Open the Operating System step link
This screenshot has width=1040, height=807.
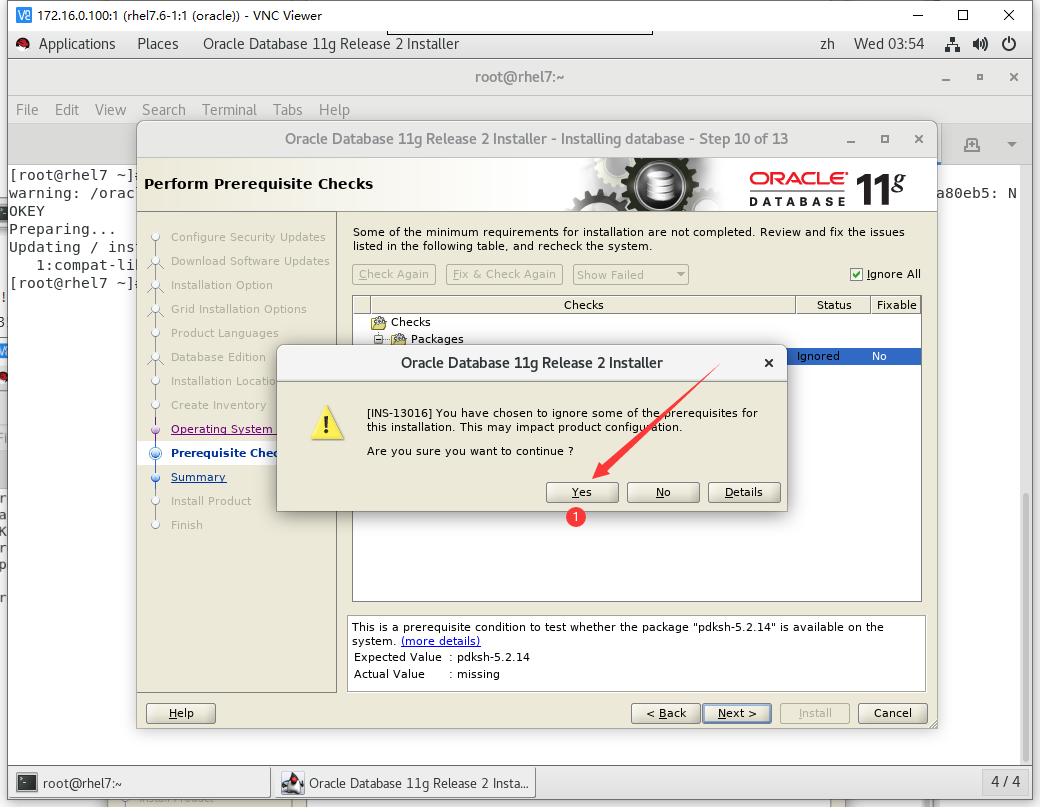(x=222, y=429)
